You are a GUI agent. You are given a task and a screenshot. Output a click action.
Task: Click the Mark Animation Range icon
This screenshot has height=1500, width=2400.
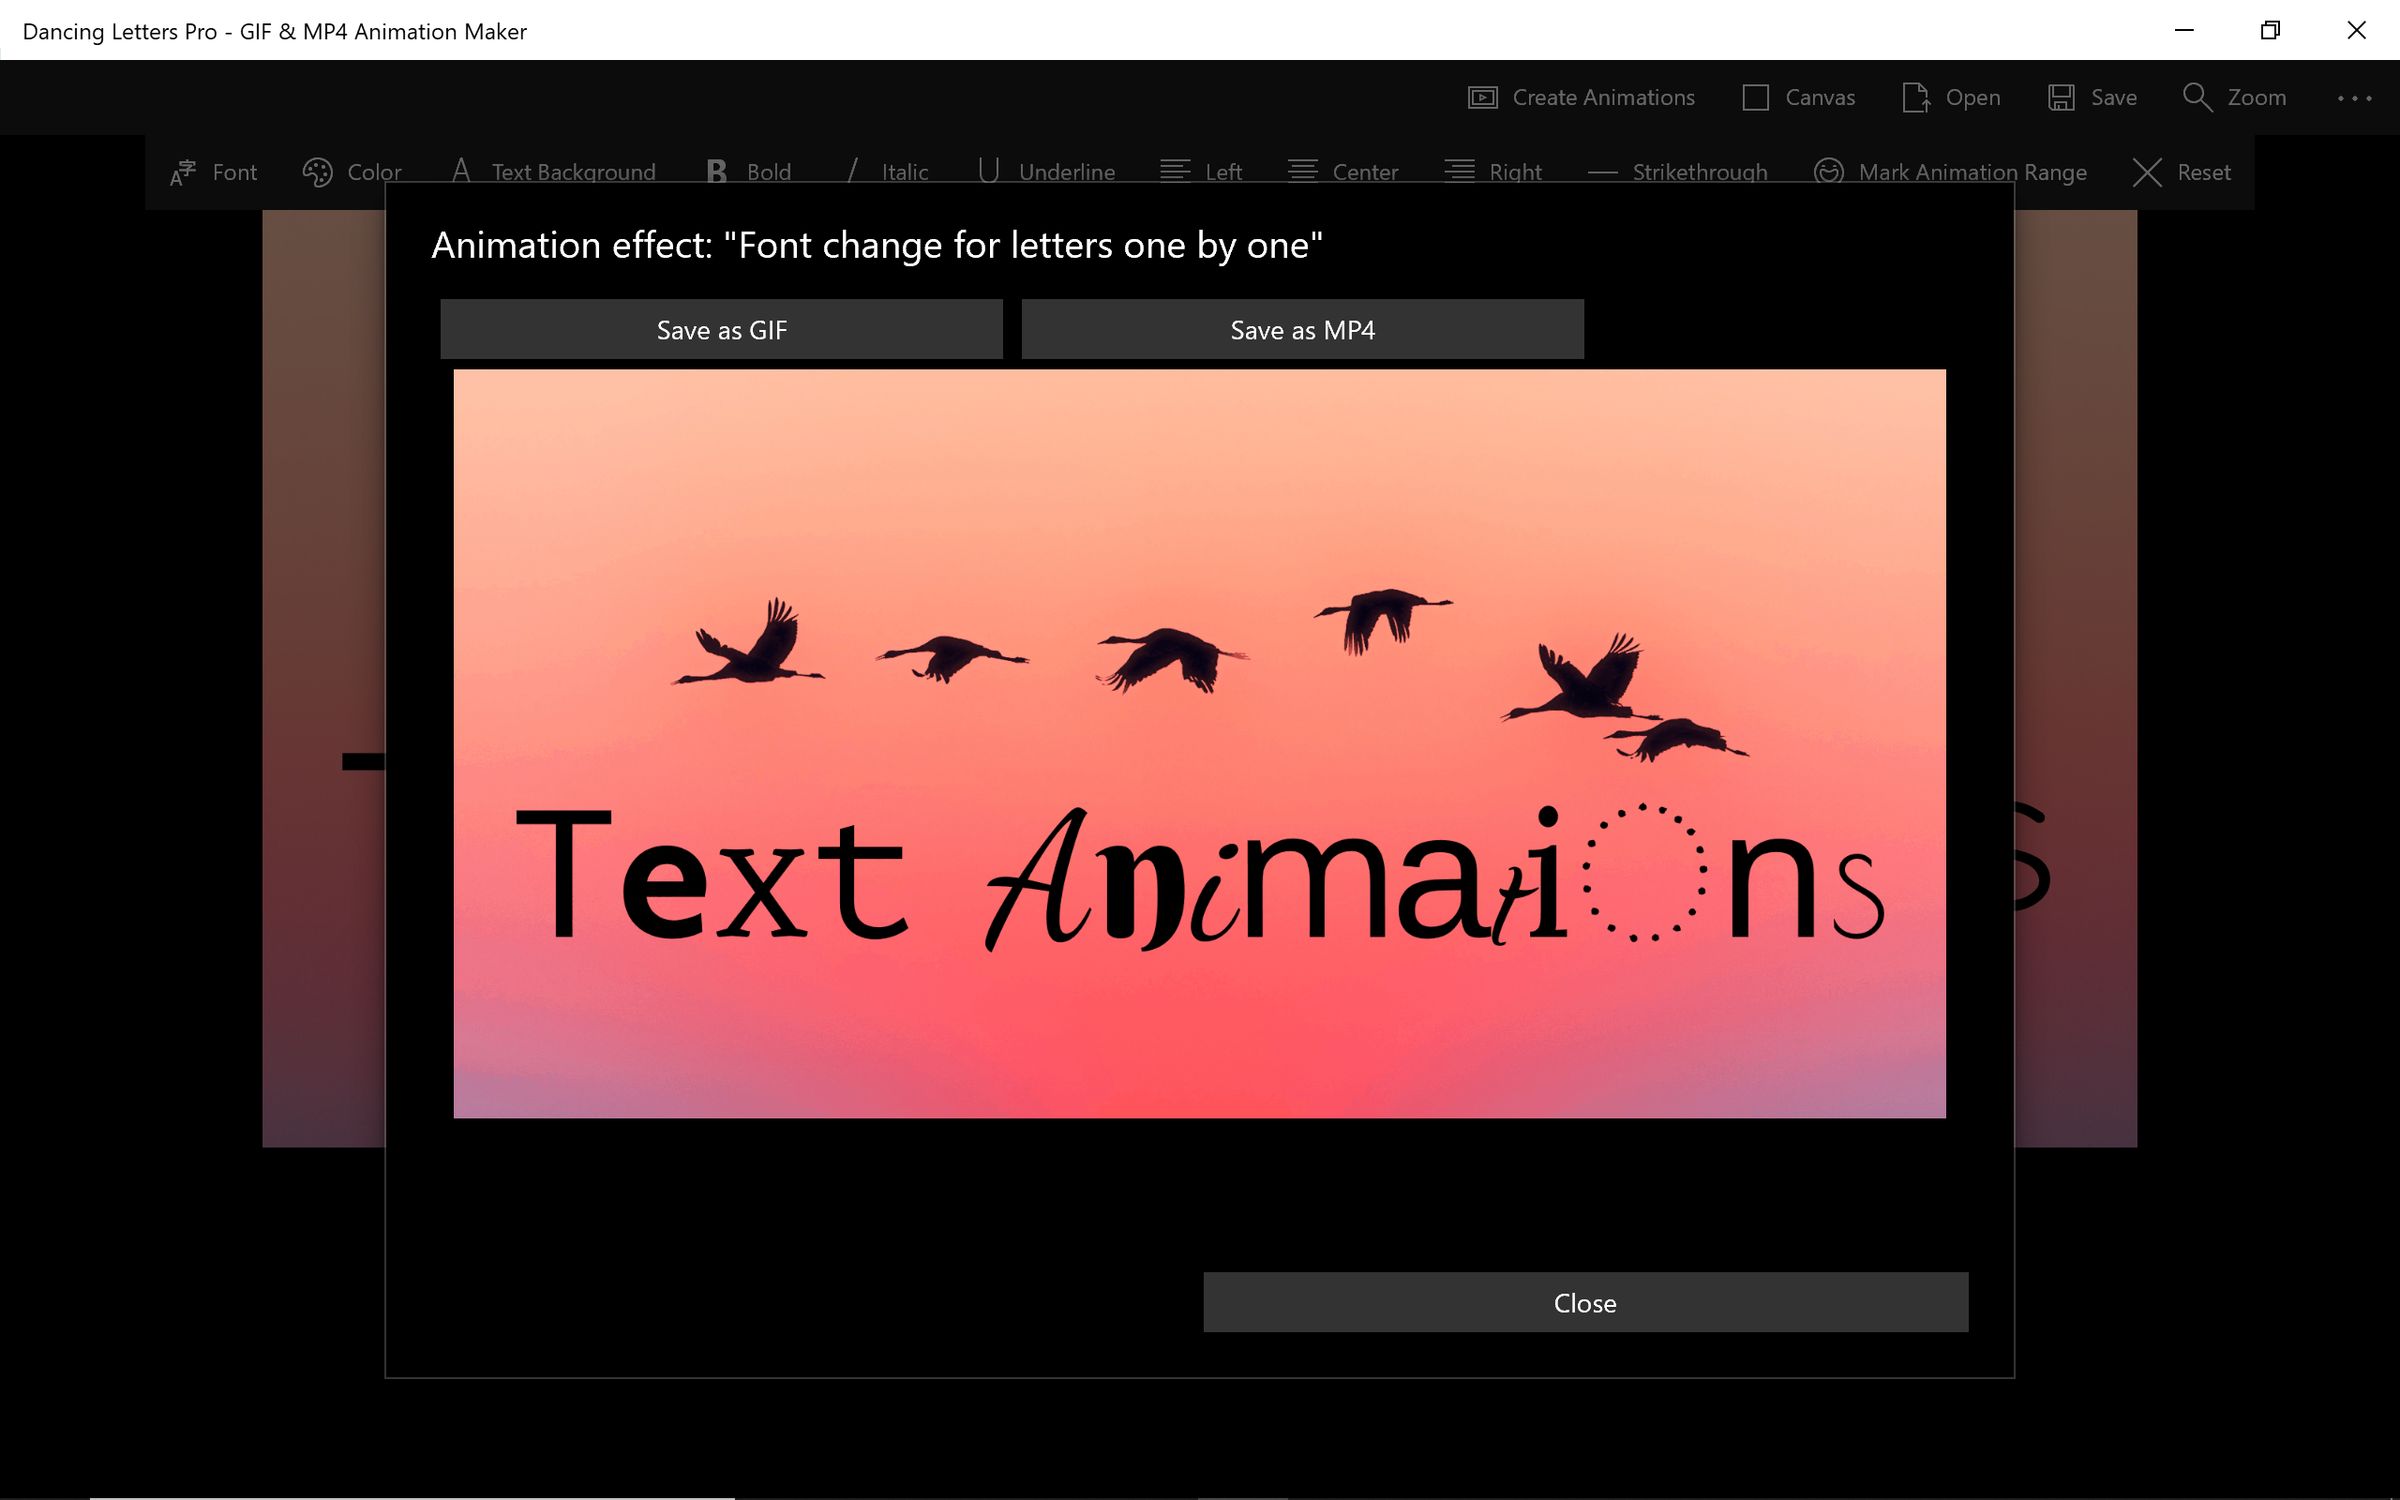click(1830, 171)
